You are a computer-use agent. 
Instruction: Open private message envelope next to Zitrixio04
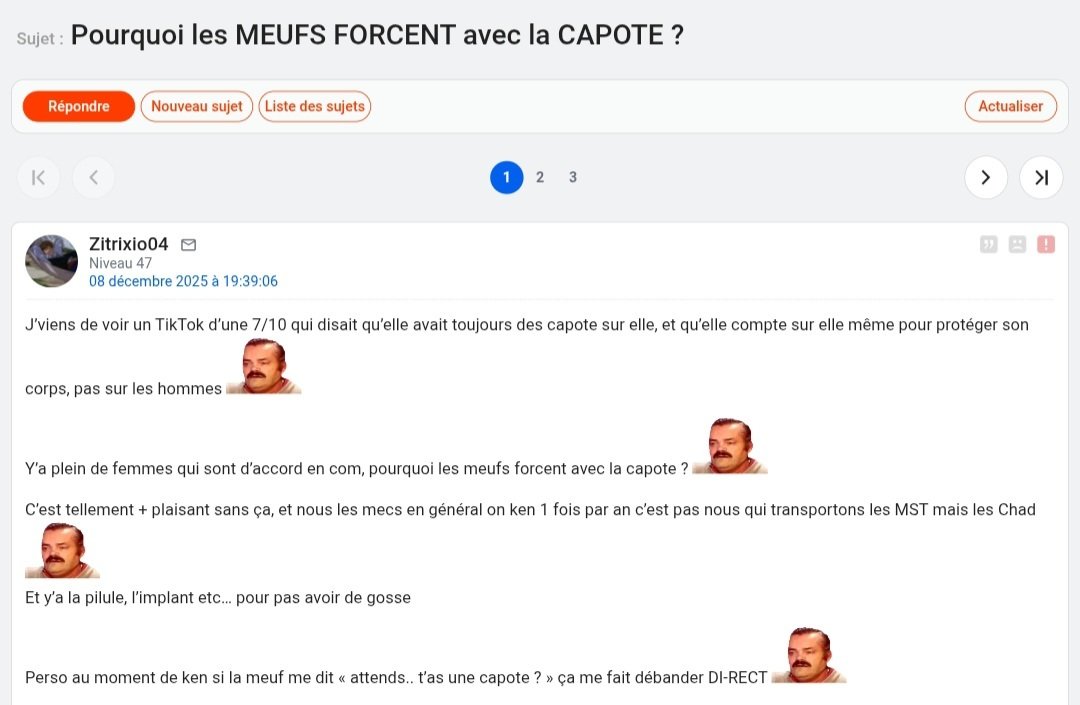point(188,245)
